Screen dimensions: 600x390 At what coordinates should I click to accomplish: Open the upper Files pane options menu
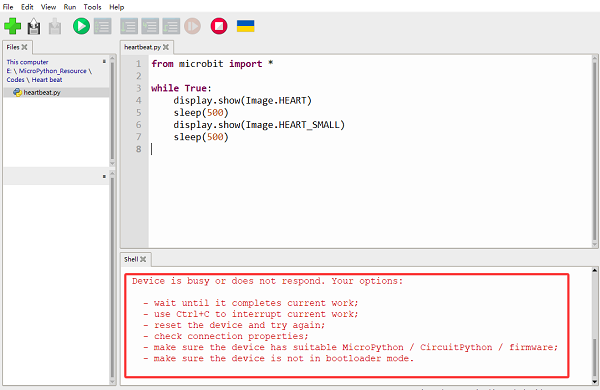(104, 61)
